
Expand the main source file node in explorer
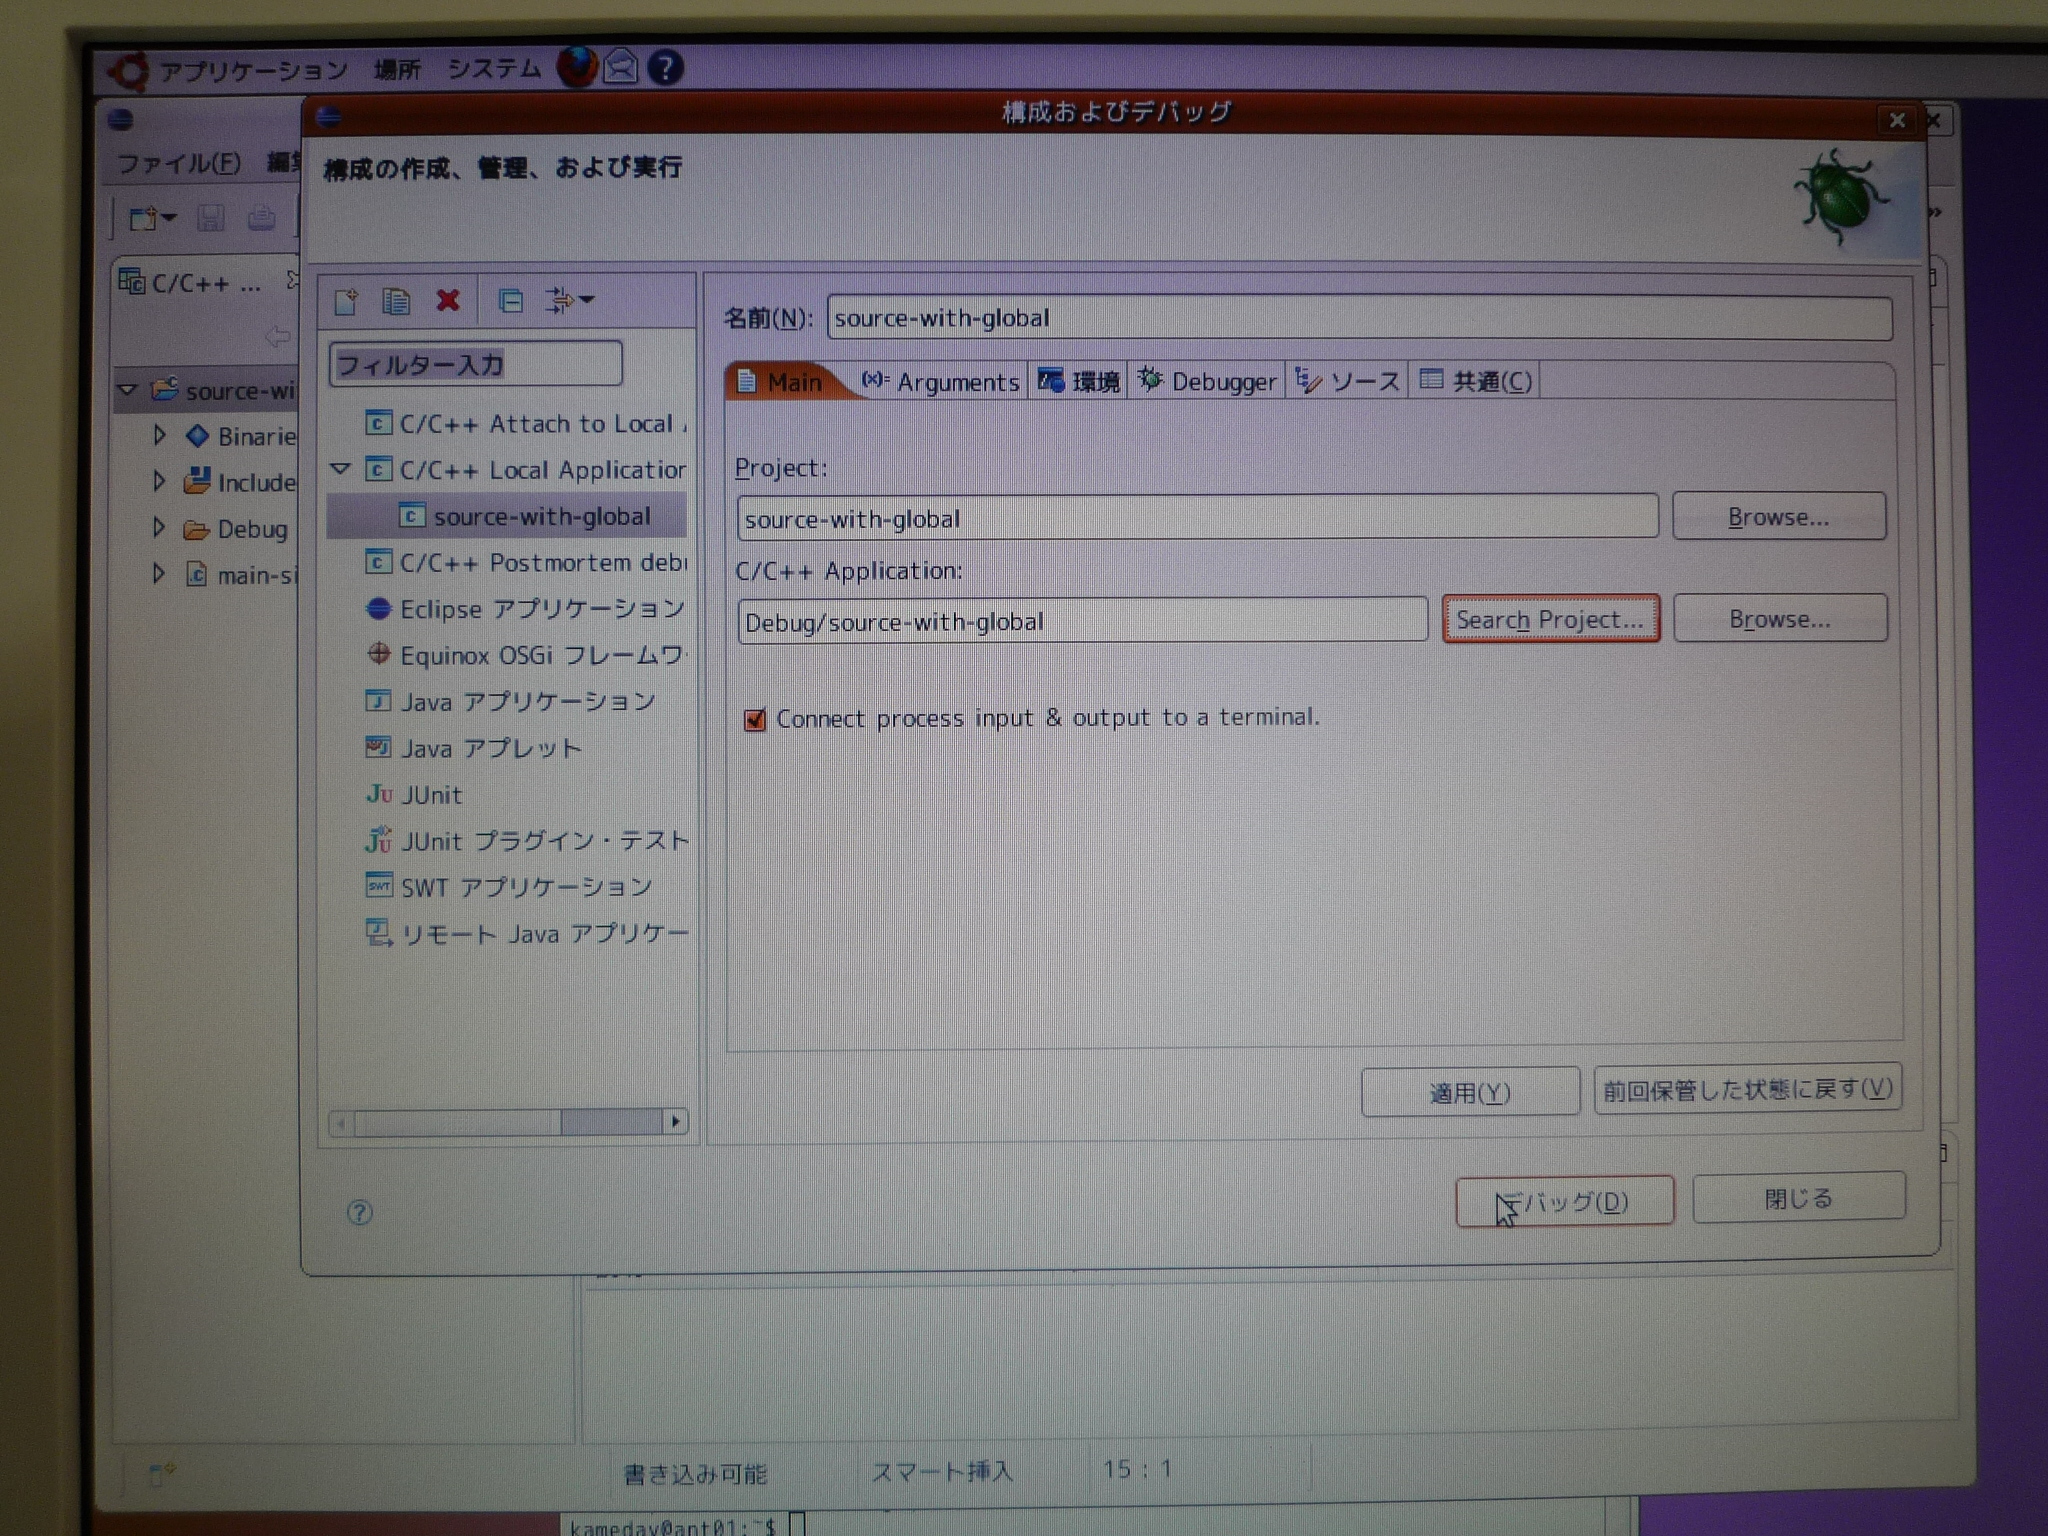[x=159, y=573]
